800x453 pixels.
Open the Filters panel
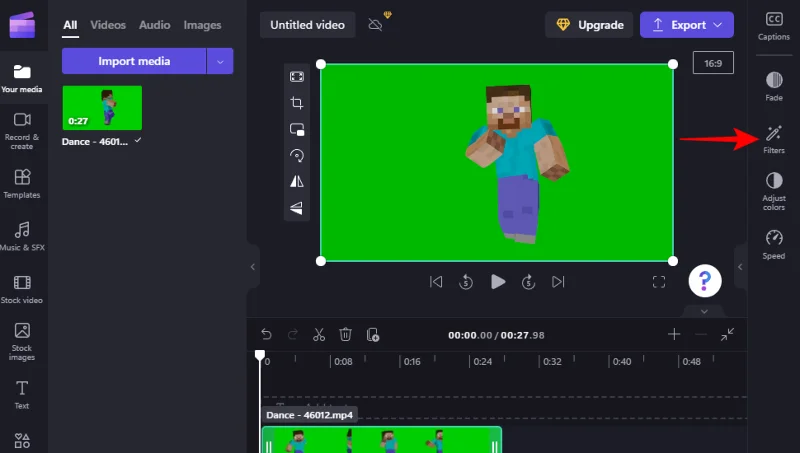point(774,139)
